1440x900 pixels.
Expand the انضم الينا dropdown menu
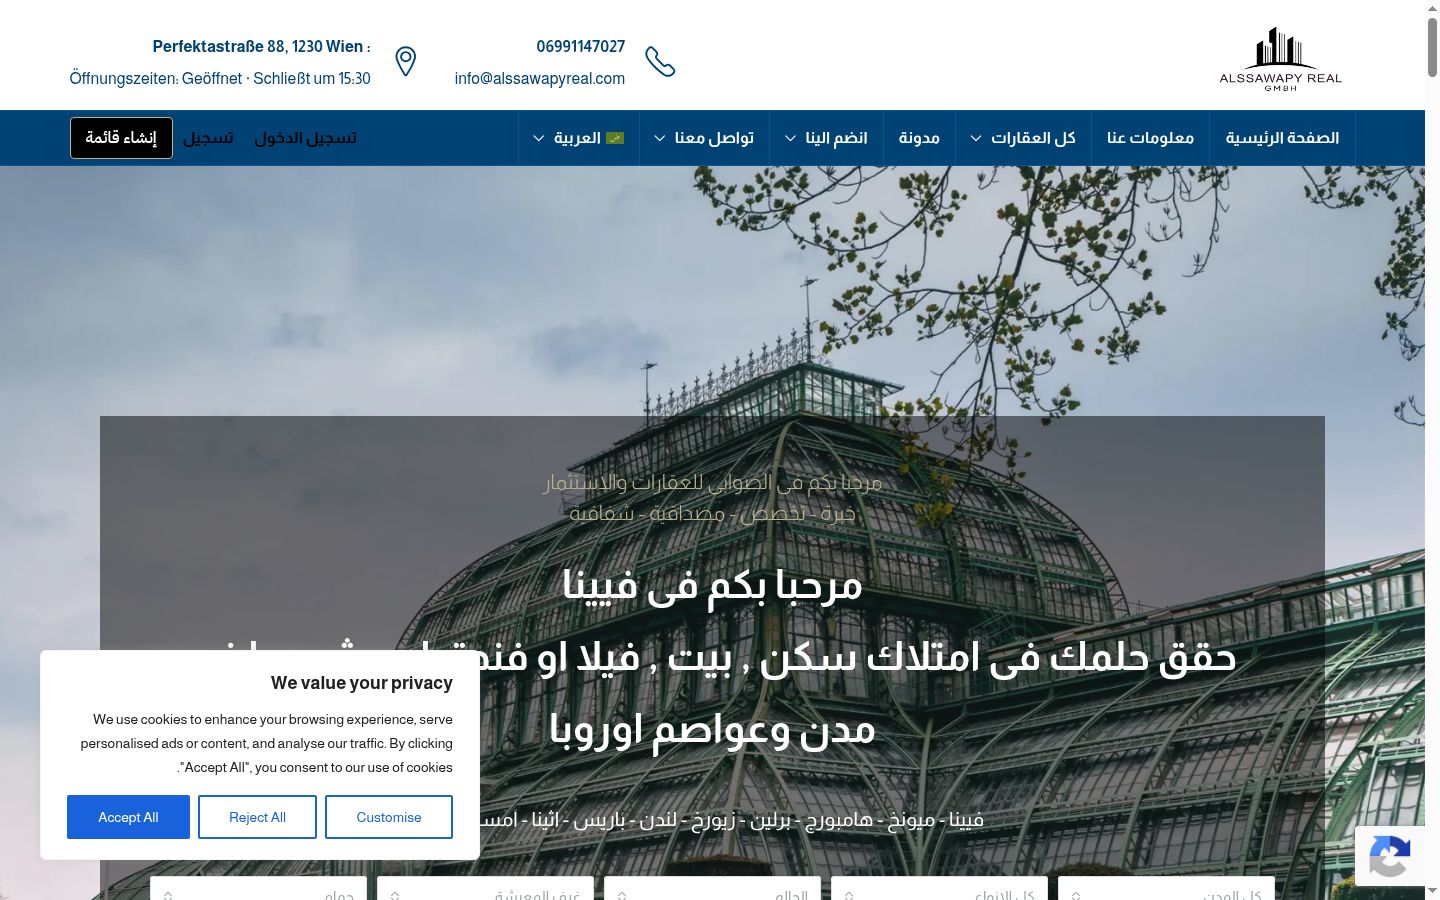coord(826,138)
